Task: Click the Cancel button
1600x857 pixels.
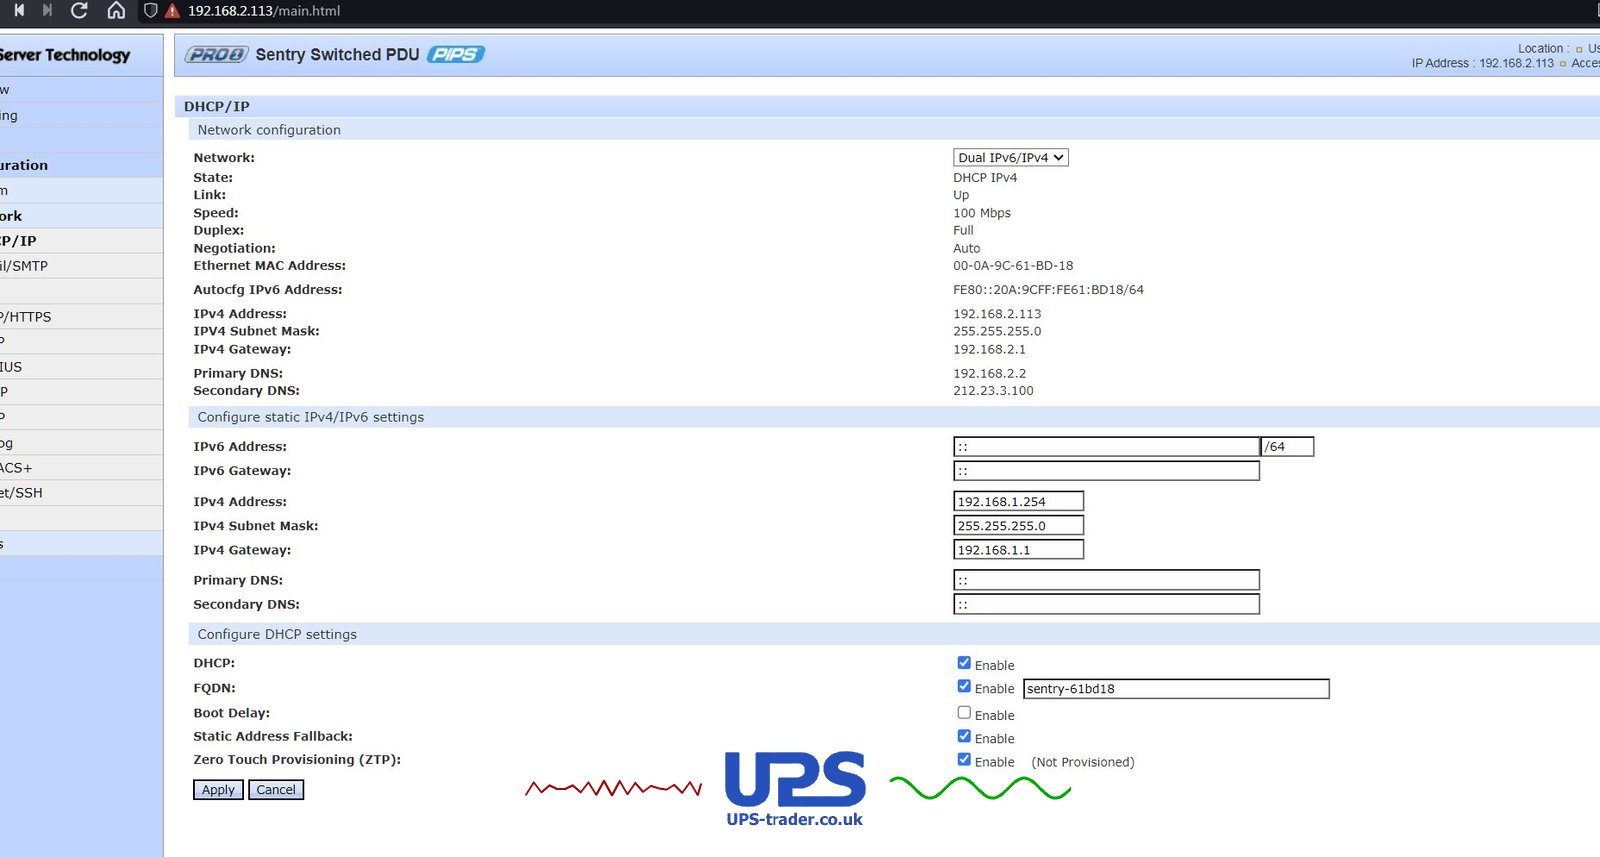Action: [x=276, y=789]
